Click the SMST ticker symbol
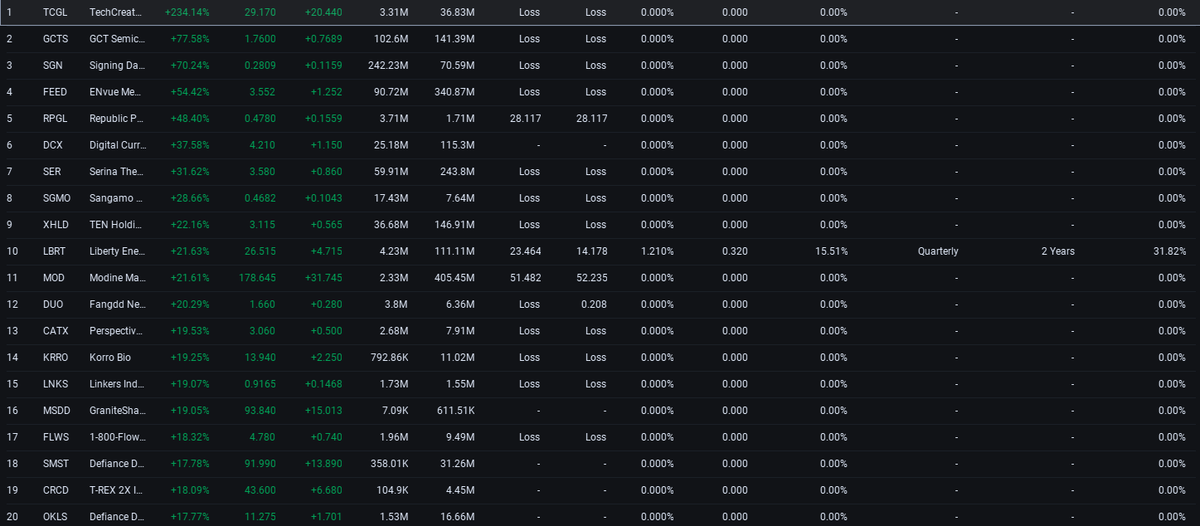Screen dimensions: 1200x526 tap(56, 463)
